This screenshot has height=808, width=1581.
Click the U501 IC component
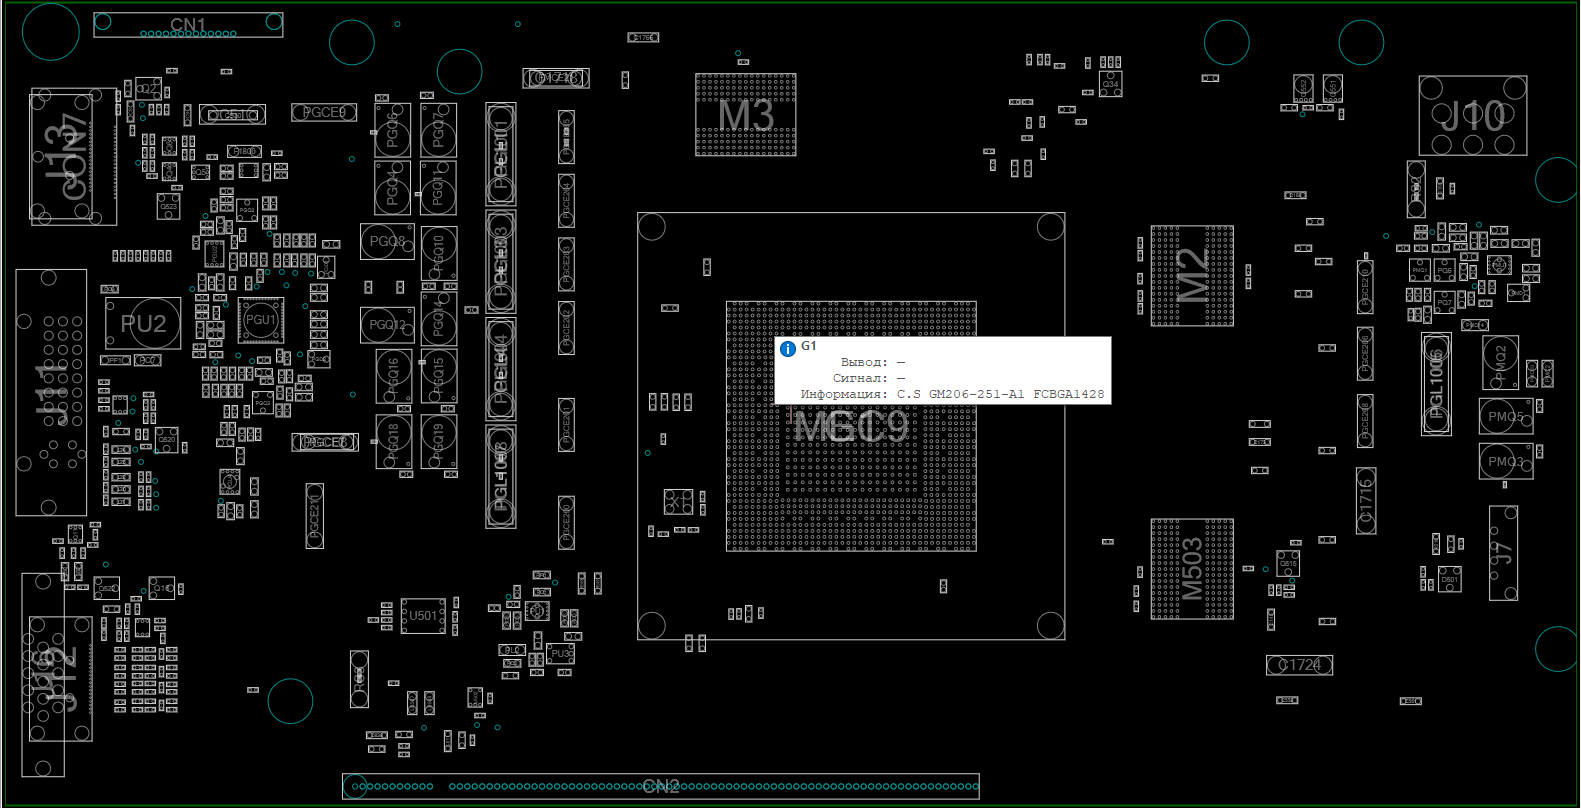coord(423,616)
